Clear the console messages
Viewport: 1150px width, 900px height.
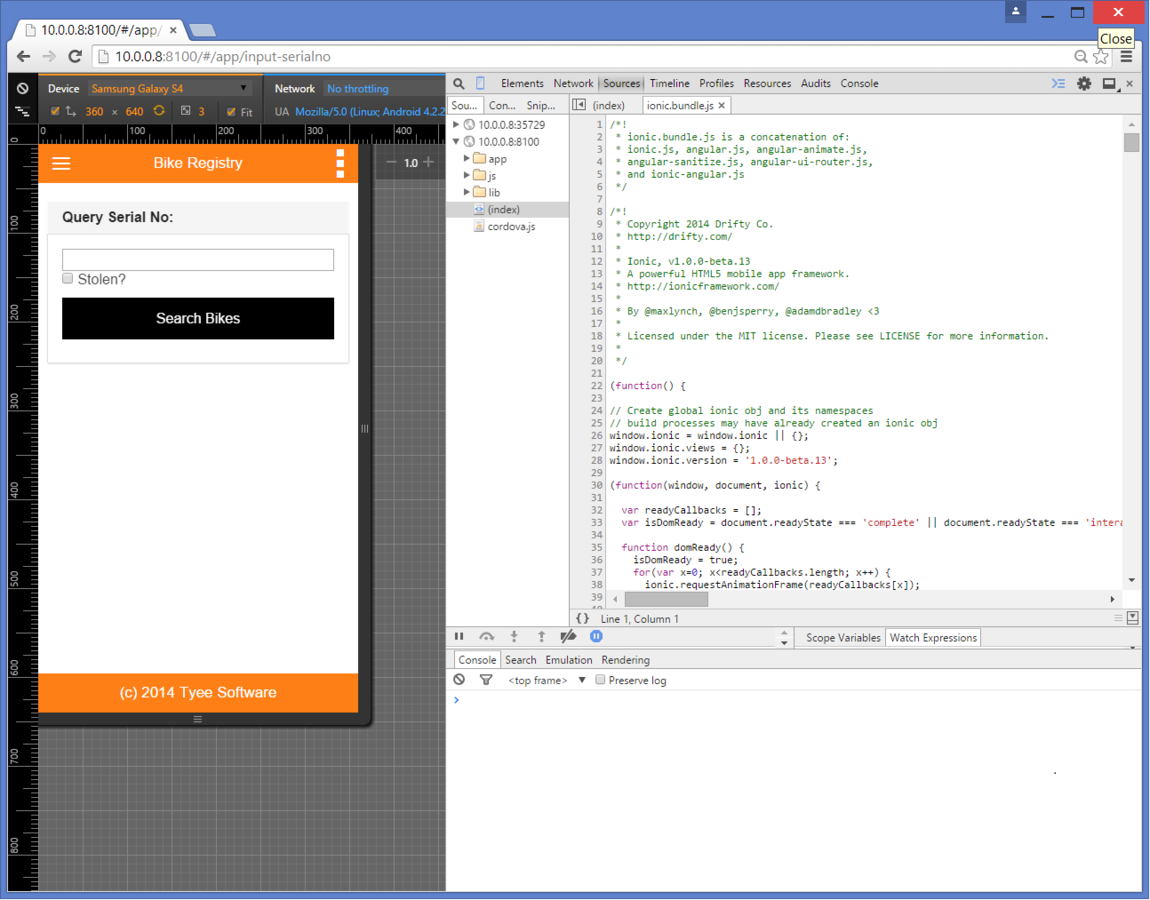tap(459, 679)
